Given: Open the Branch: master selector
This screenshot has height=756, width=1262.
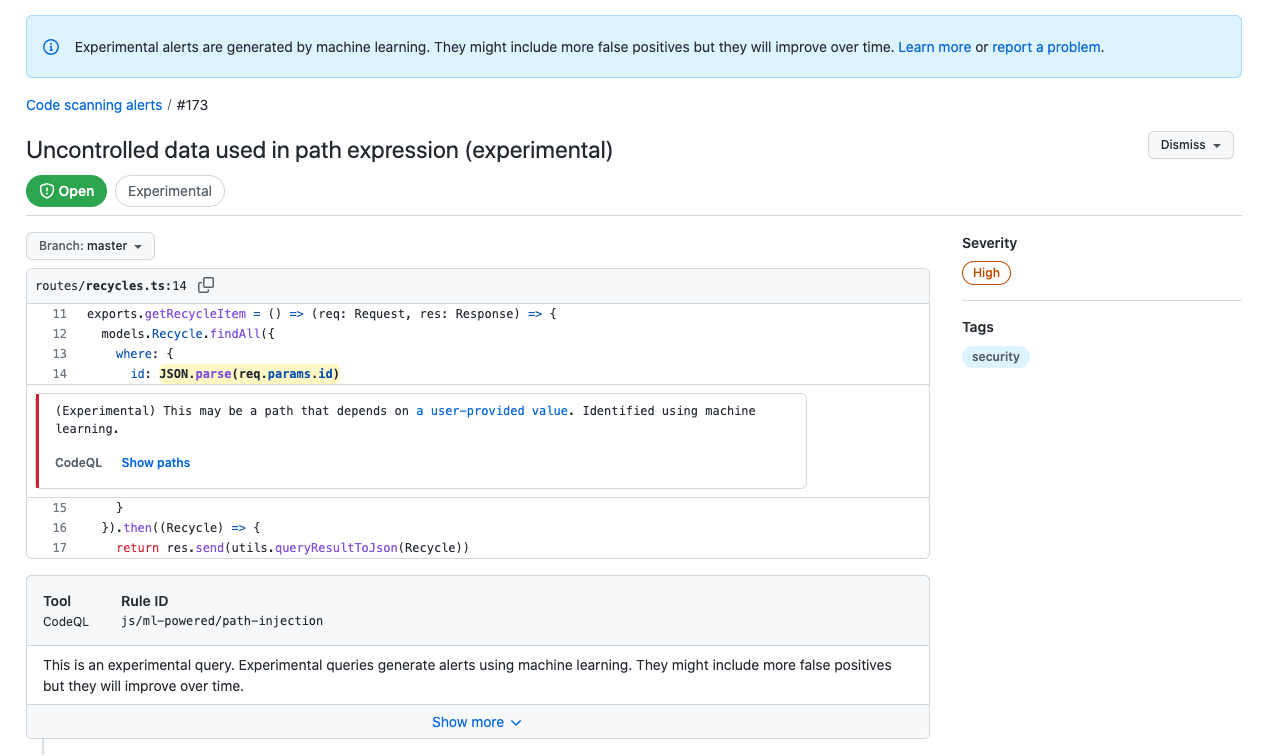Looking at the screenshot, I should (90, 245).
